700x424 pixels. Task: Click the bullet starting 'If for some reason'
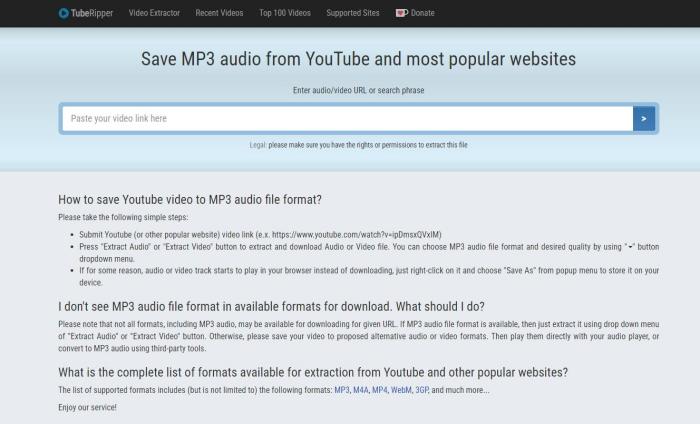pyautogui.click(x=369, y=276)
